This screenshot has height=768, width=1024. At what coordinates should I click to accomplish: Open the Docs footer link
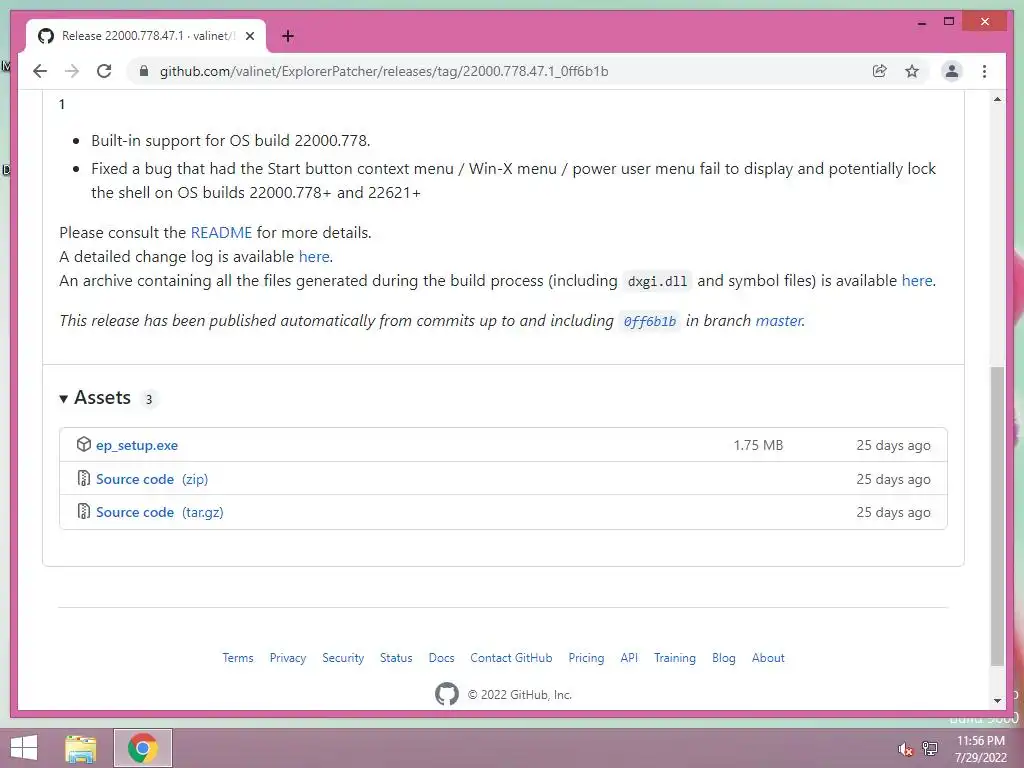(441, 658)
